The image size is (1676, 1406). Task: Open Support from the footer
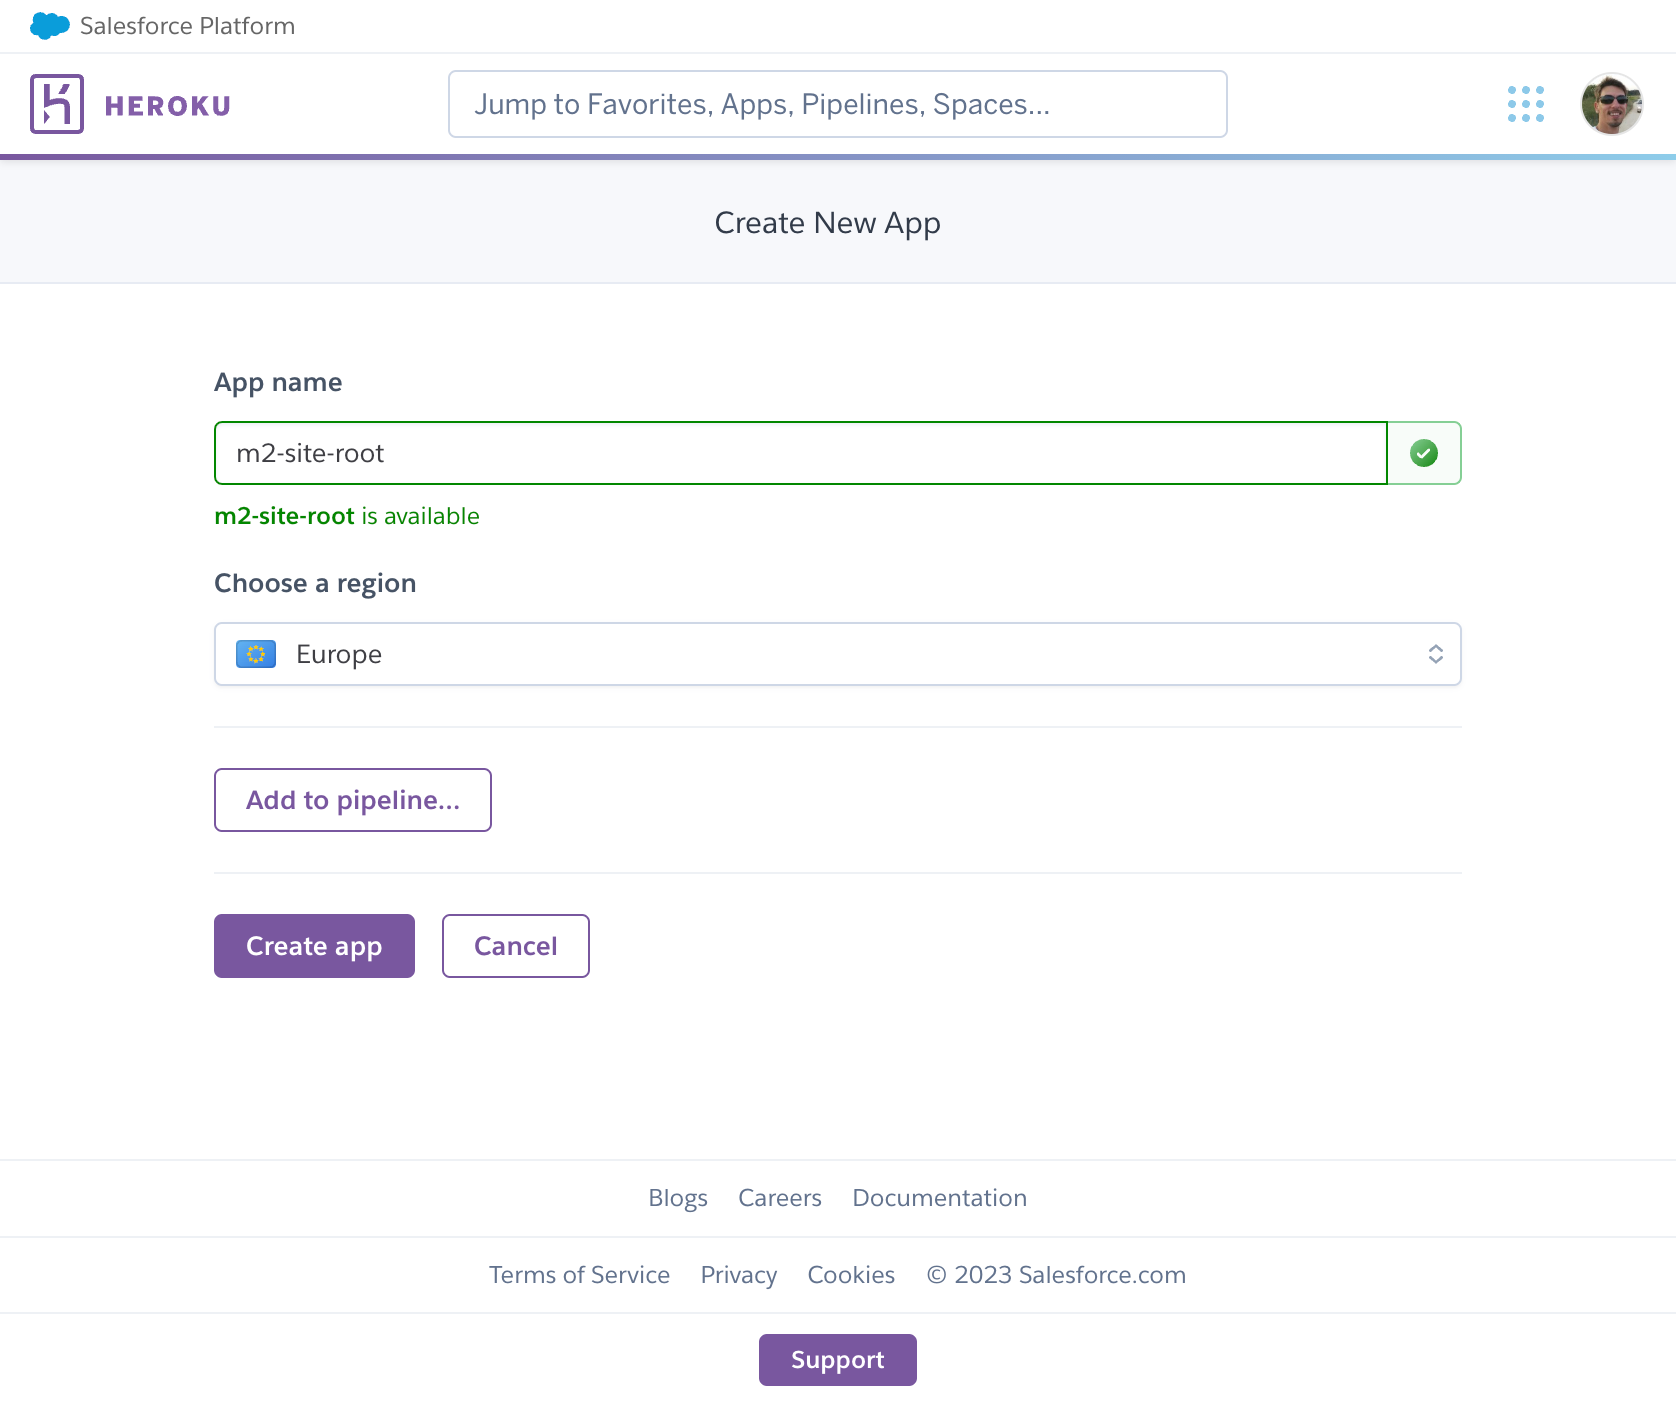pyautogui.click(x=837, y=1359)
